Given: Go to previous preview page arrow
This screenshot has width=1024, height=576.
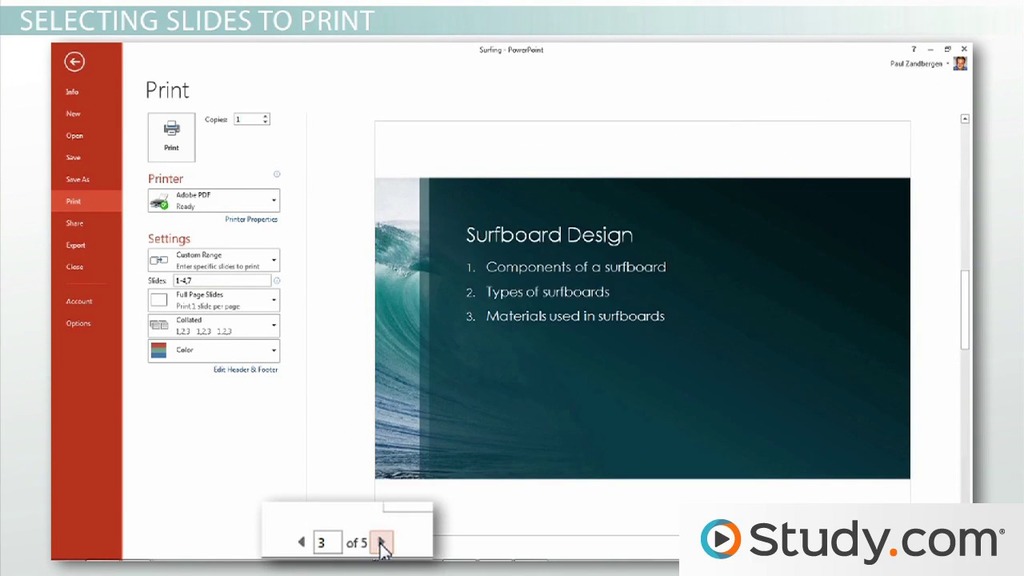Looking at the screenshot, I should tap(301, 542).
